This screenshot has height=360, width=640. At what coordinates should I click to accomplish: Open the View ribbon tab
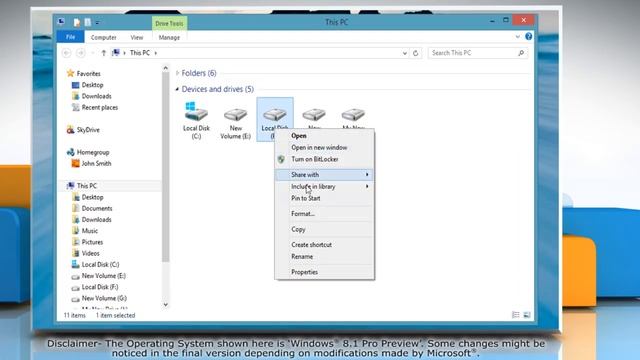pyautogui.click(x=137, y=38)
